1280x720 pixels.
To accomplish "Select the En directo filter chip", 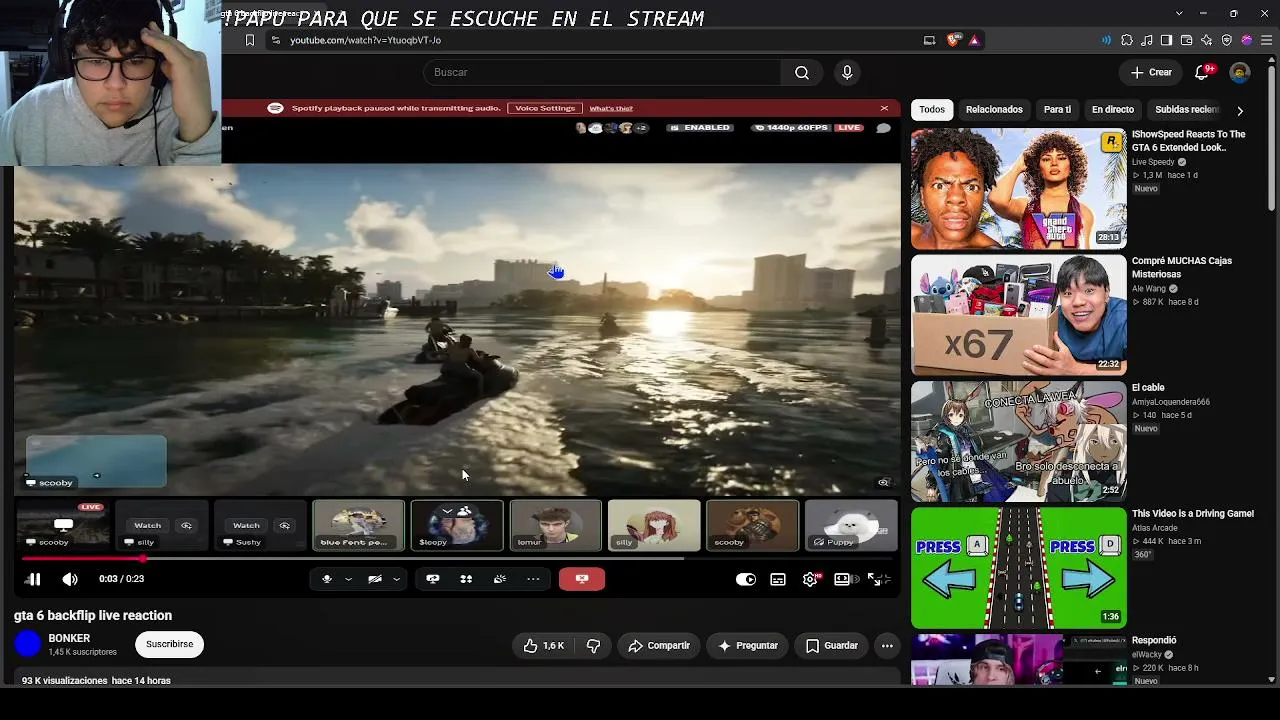I will tap(1113, 109).
